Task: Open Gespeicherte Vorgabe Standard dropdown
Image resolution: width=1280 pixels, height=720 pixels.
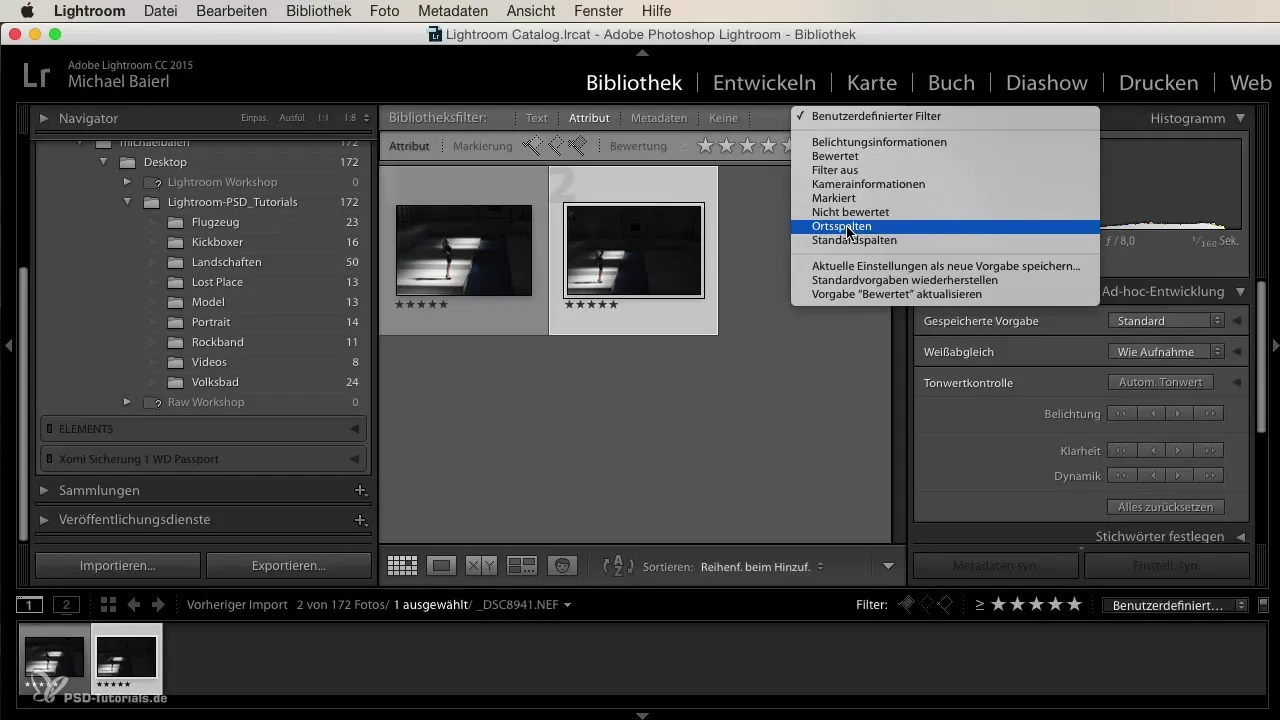Action: click(1166, 321)
